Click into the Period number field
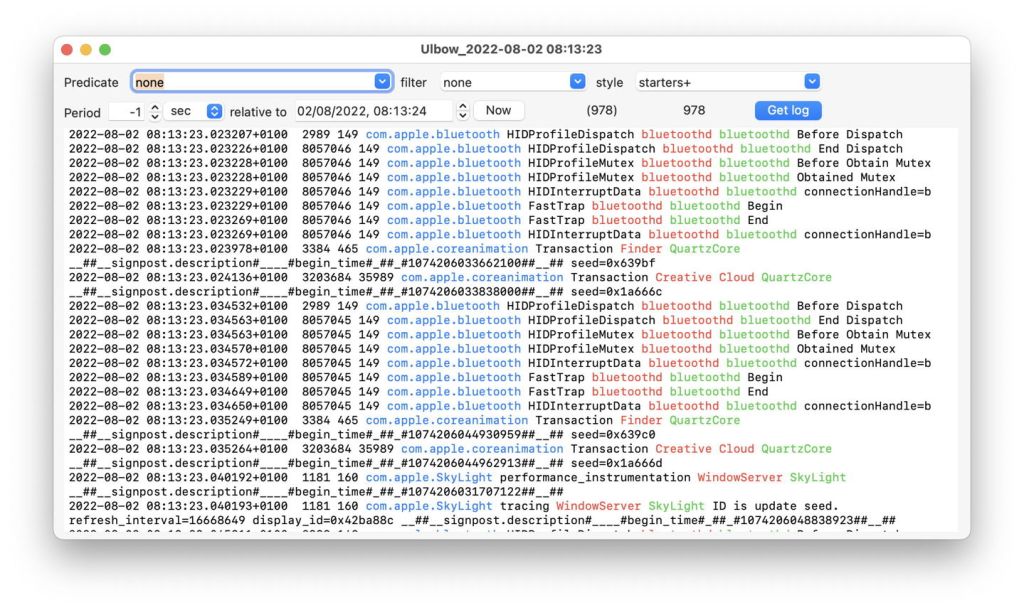This screenshot has width=1024, height=610. 127,111
